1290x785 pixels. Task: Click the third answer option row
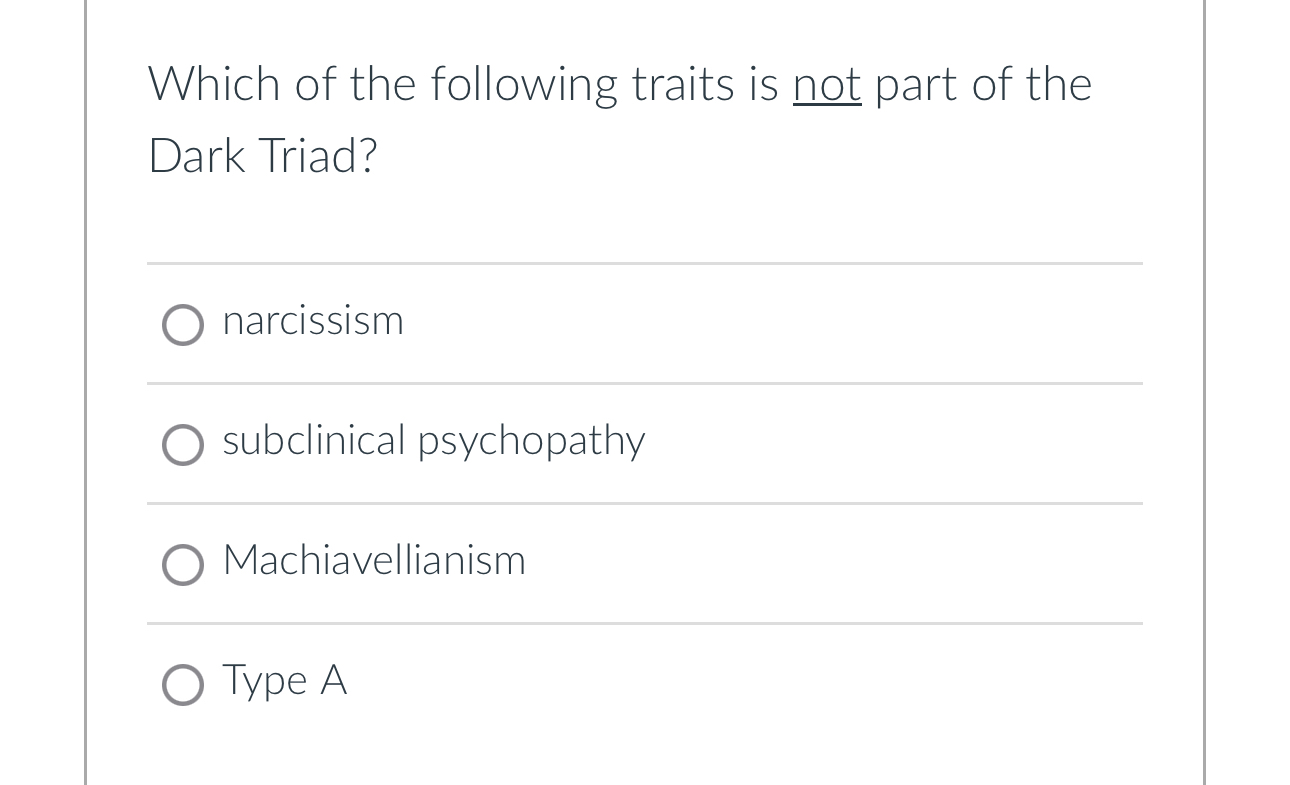click(x=645, y=563)
